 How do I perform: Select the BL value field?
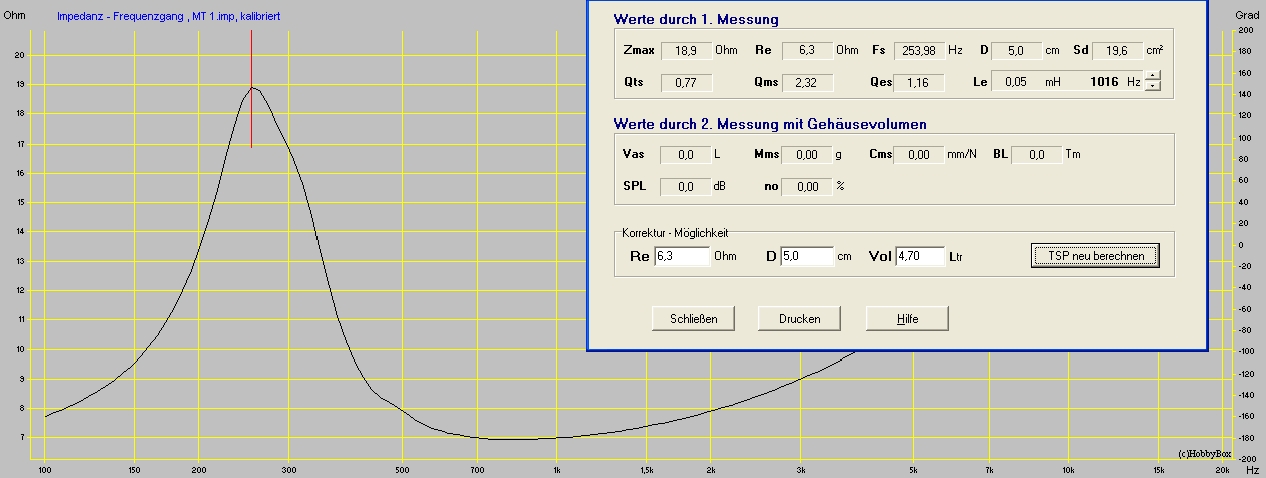1036,154
